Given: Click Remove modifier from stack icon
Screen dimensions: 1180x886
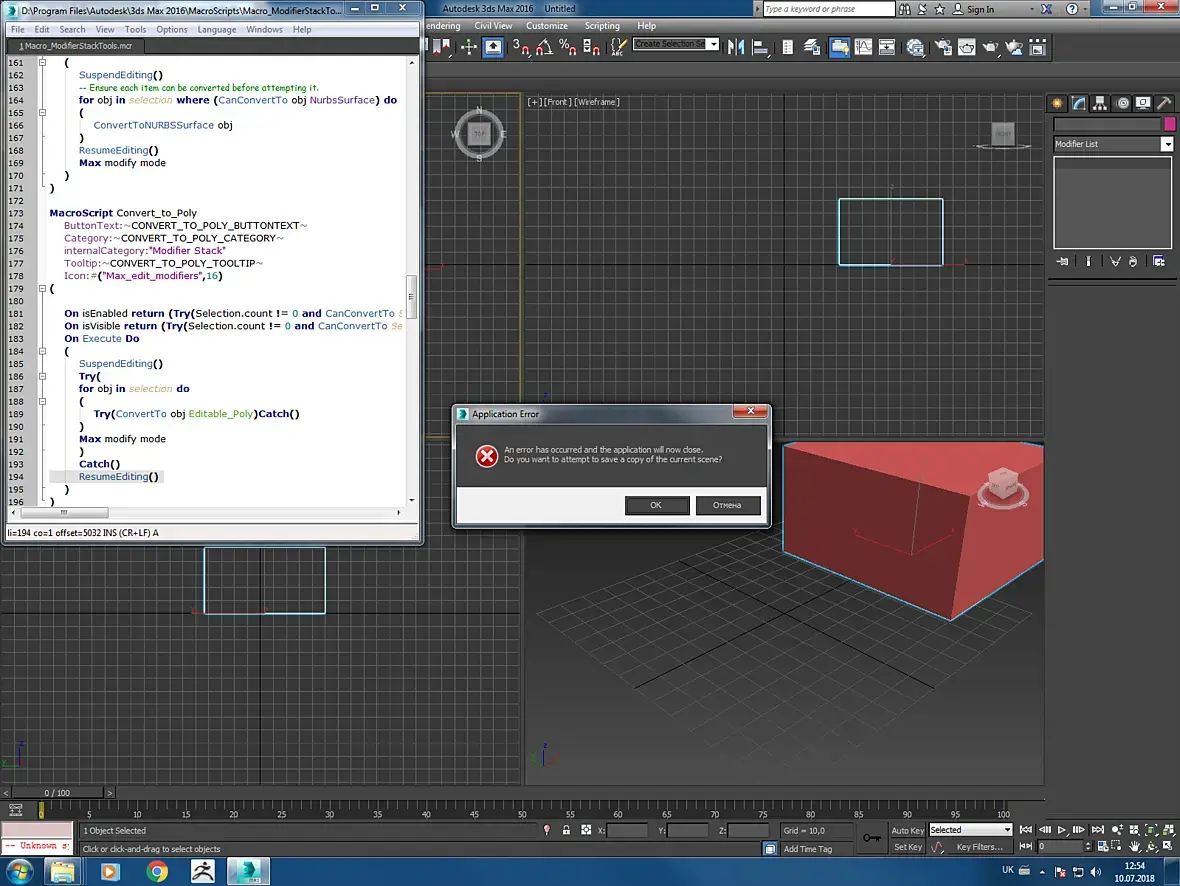Looking at the screenshot, I should [1133, 261].
